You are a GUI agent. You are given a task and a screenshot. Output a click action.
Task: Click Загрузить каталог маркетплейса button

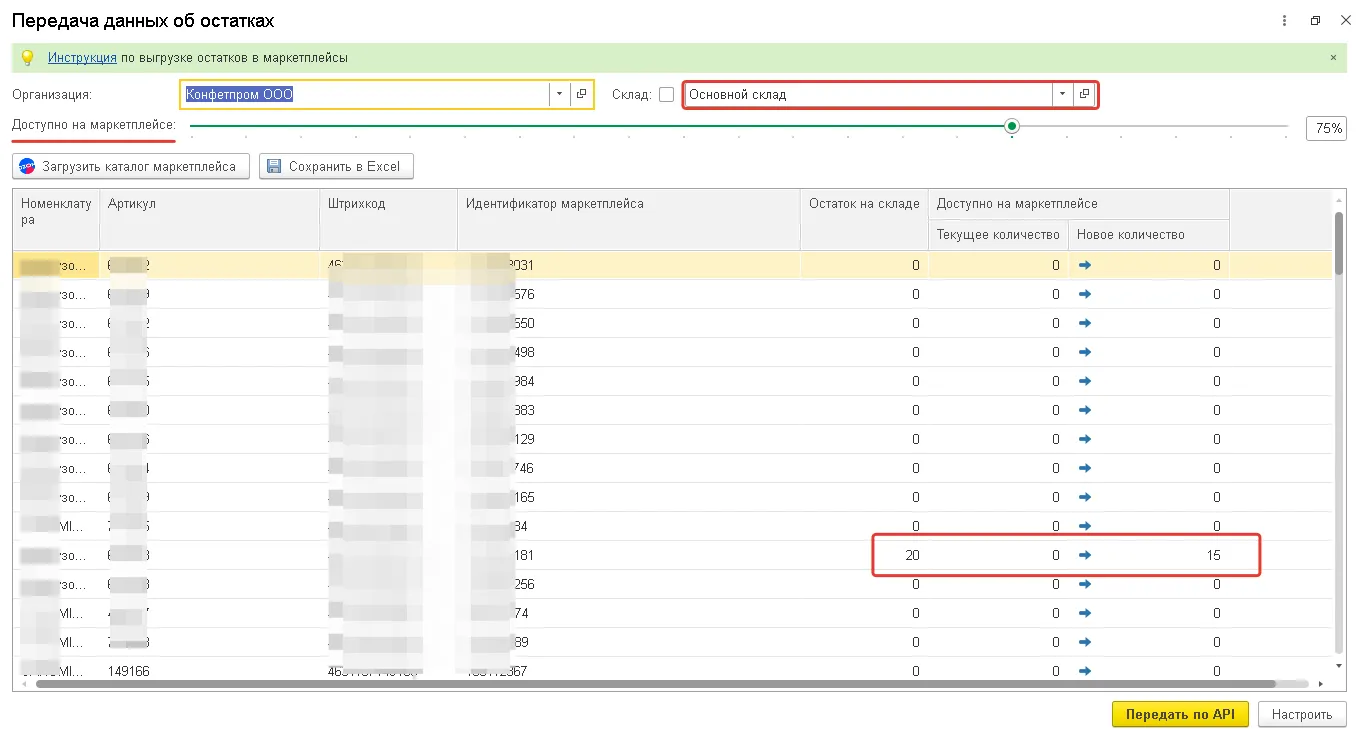130,166
